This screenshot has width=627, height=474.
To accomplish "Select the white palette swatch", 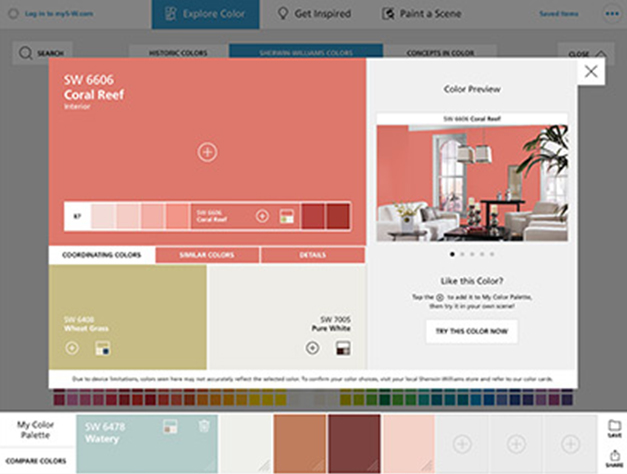I will click(246, 444).
